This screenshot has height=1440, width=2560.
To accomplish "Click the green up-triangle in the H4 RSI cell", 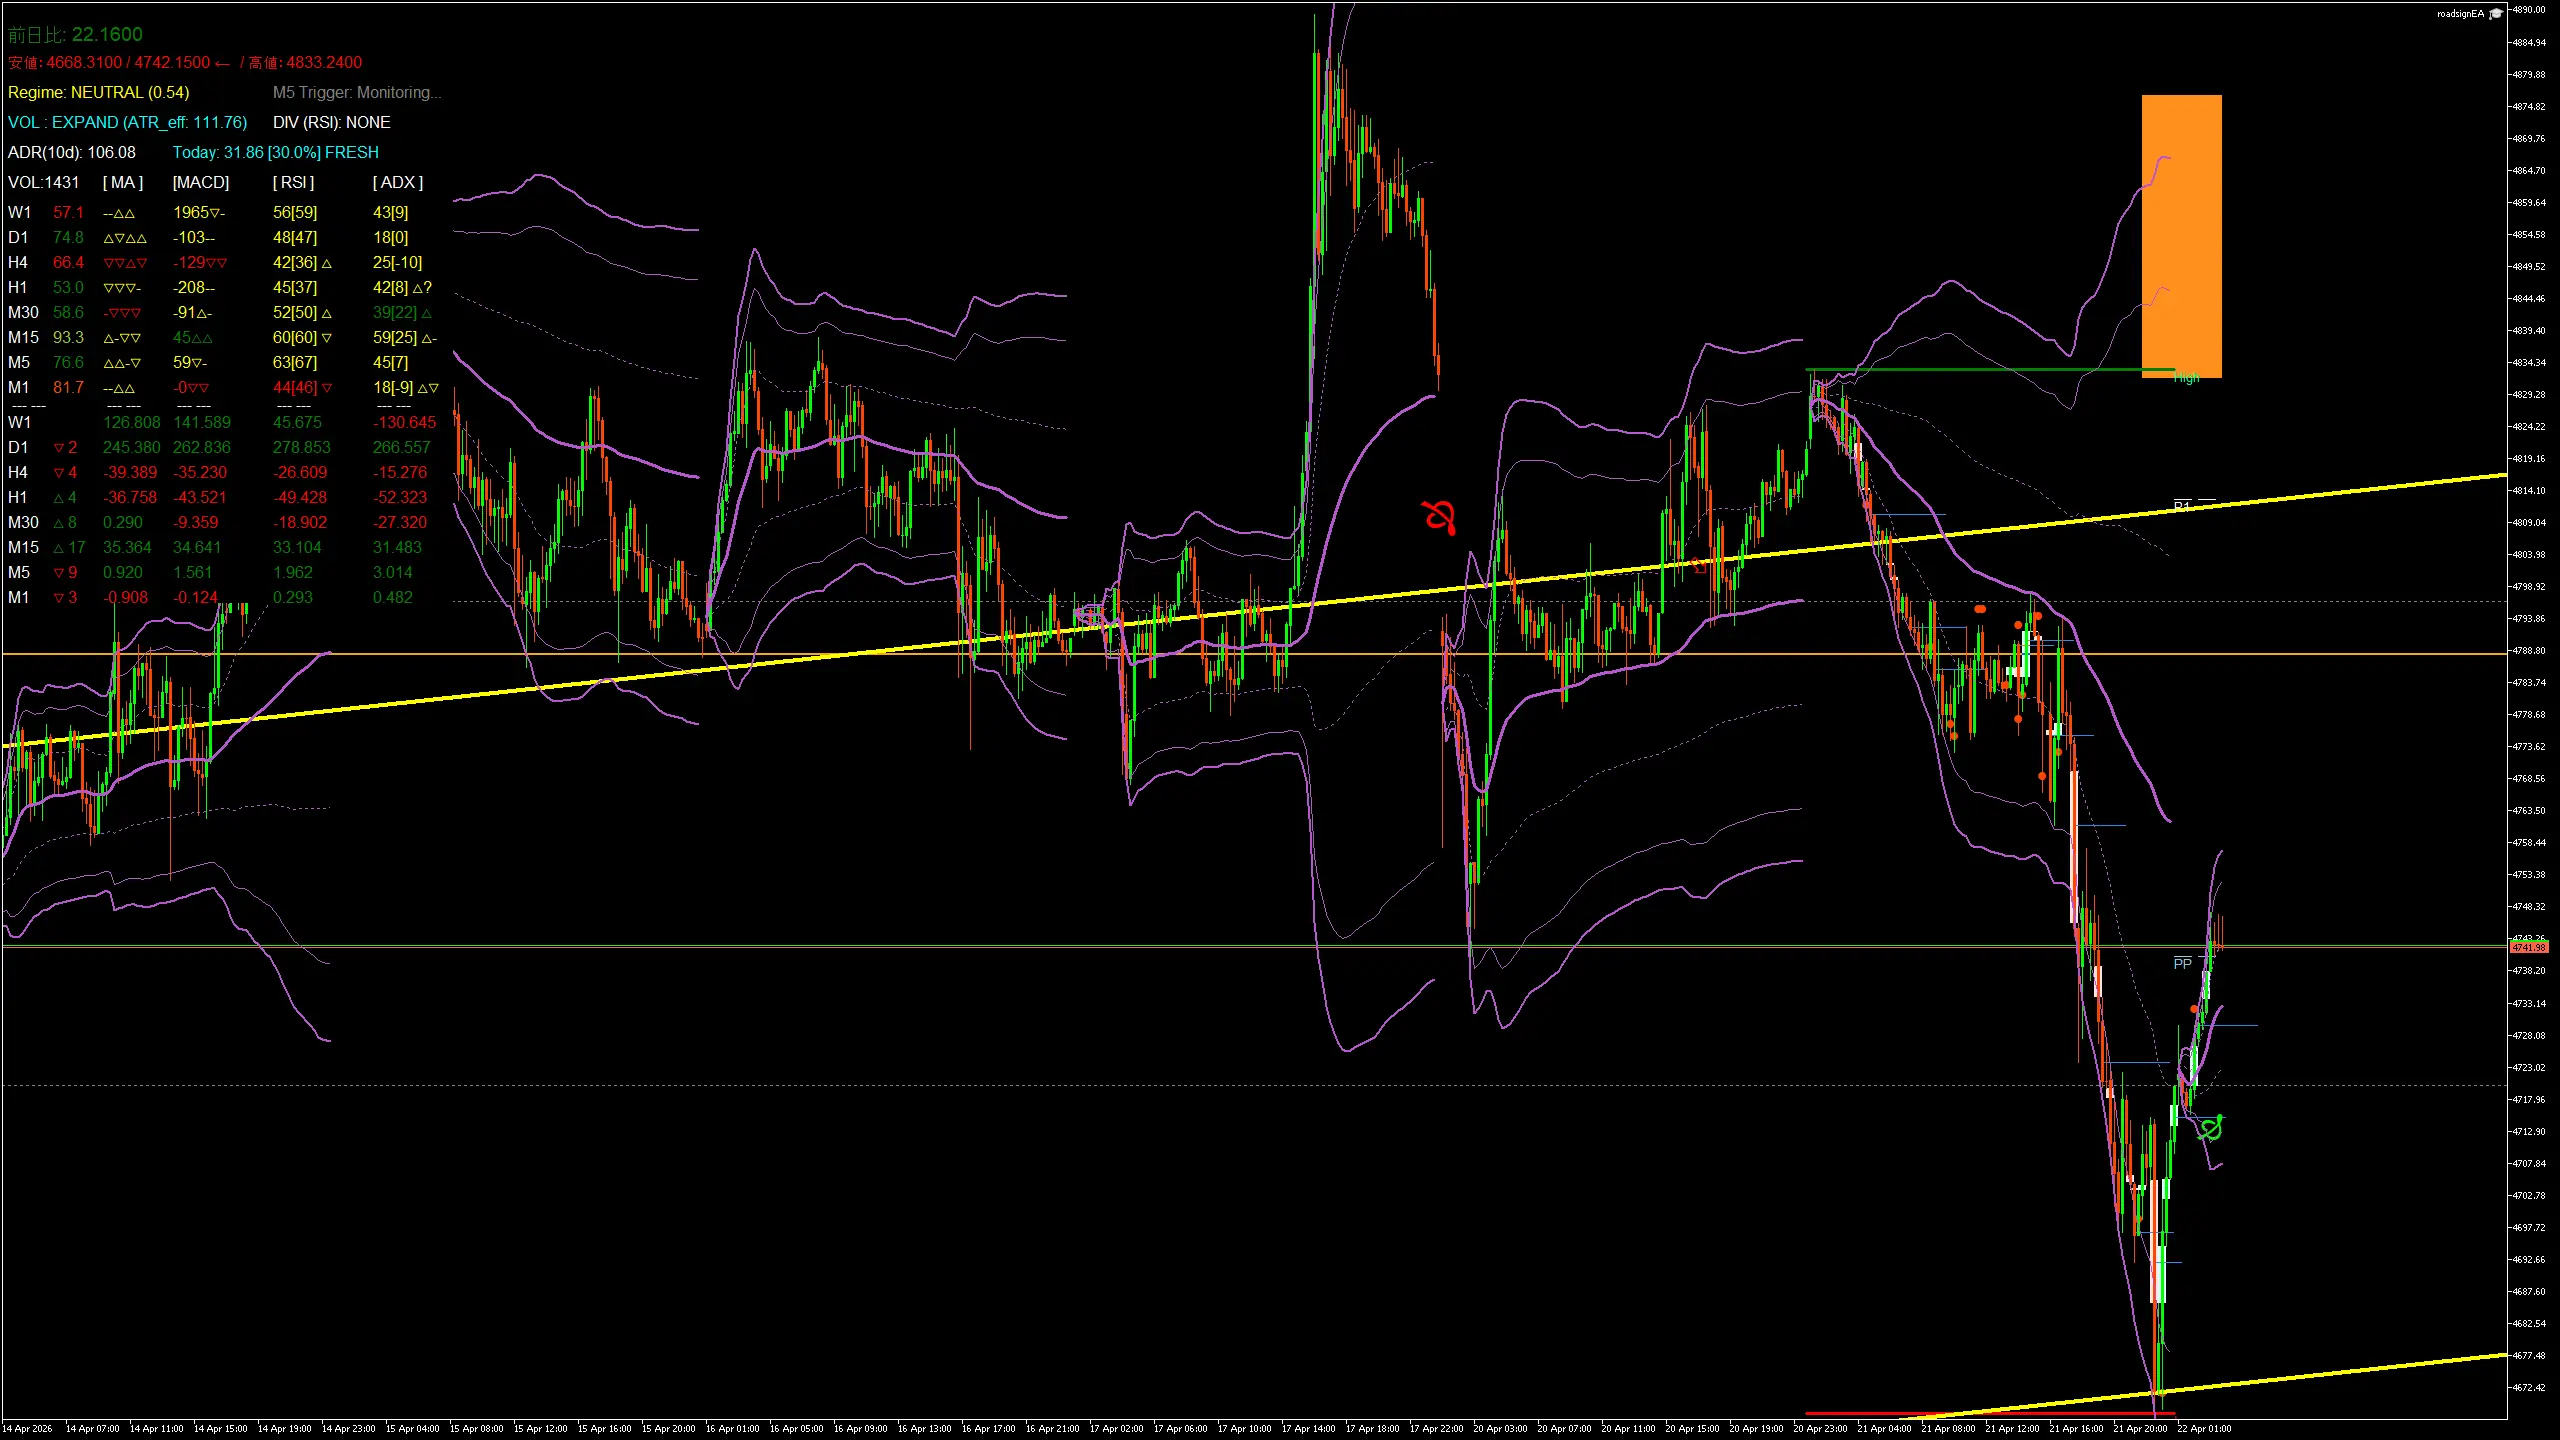I will pyautogui.click(x=327, y=262).
